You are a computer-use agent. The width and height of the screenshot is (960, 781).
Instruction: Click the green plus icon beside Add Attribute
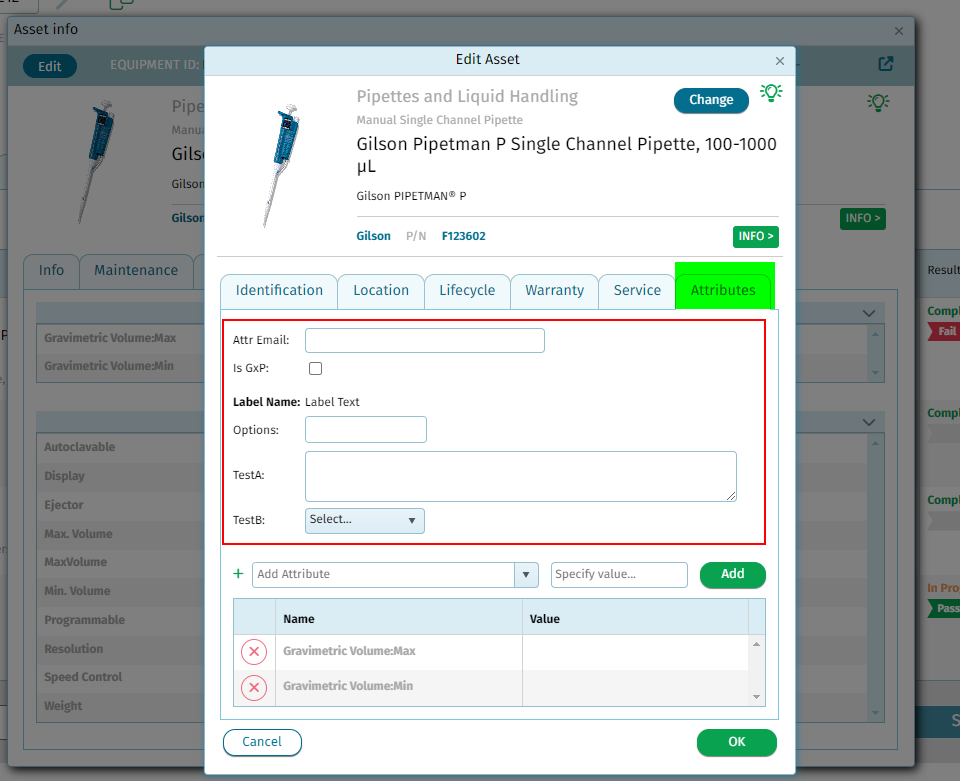click(x=238, y=574)
